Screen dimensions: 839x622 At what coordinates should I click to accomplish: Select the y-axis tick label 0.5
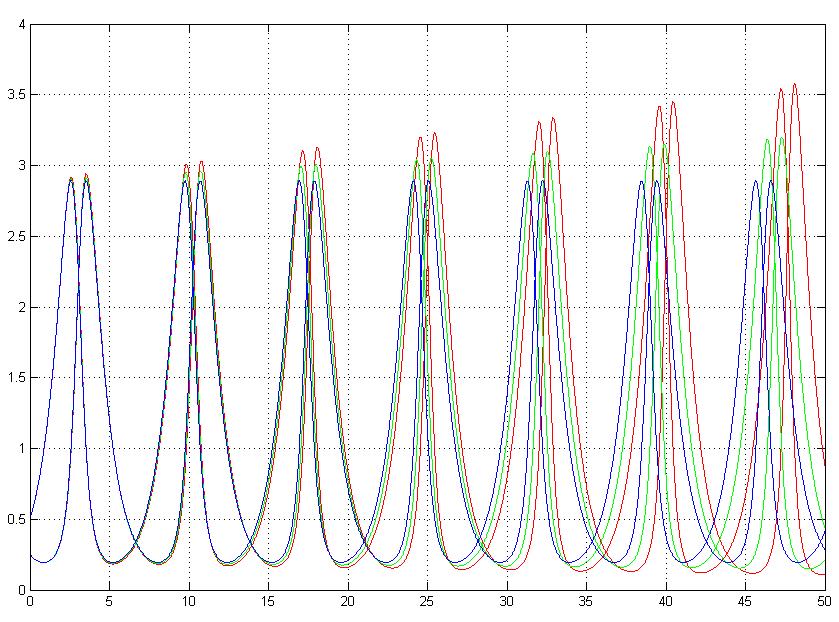[15, 520]
